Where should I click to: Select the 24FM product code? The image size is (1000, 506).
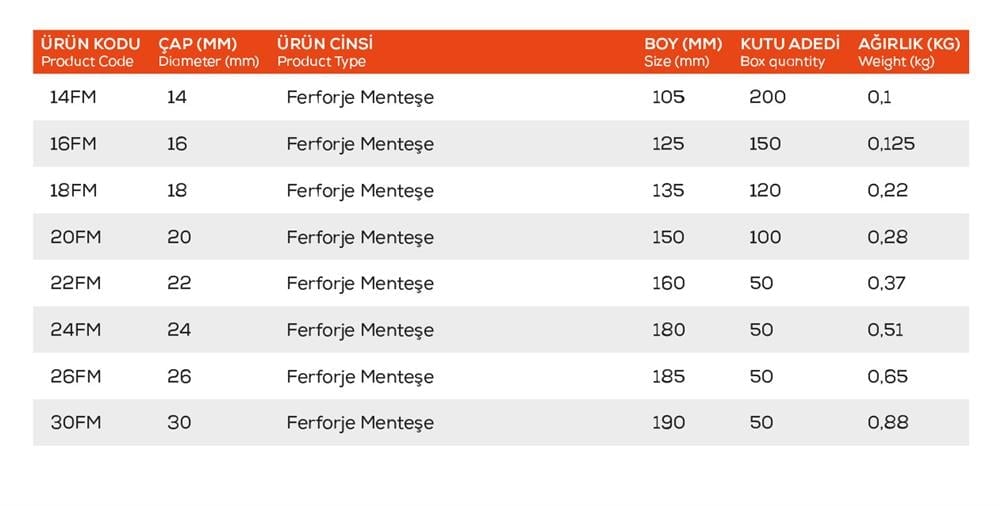pos(75,329)
